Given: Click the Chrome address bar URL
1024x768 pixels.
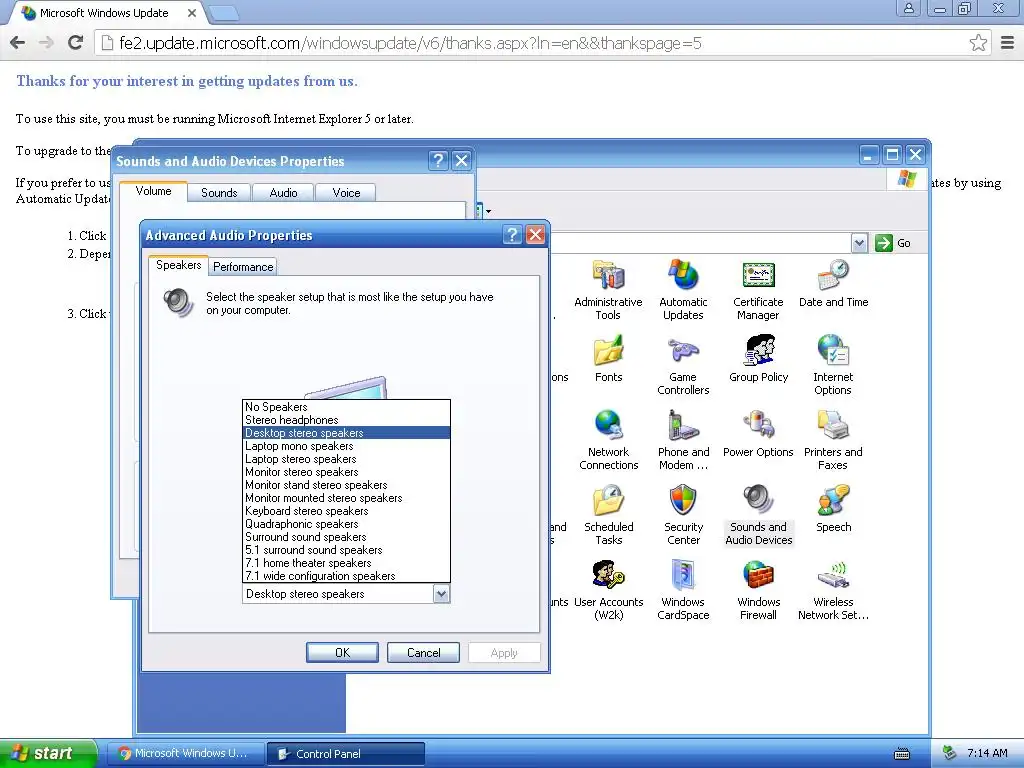Looking at the screenshot, I should 410,43.
